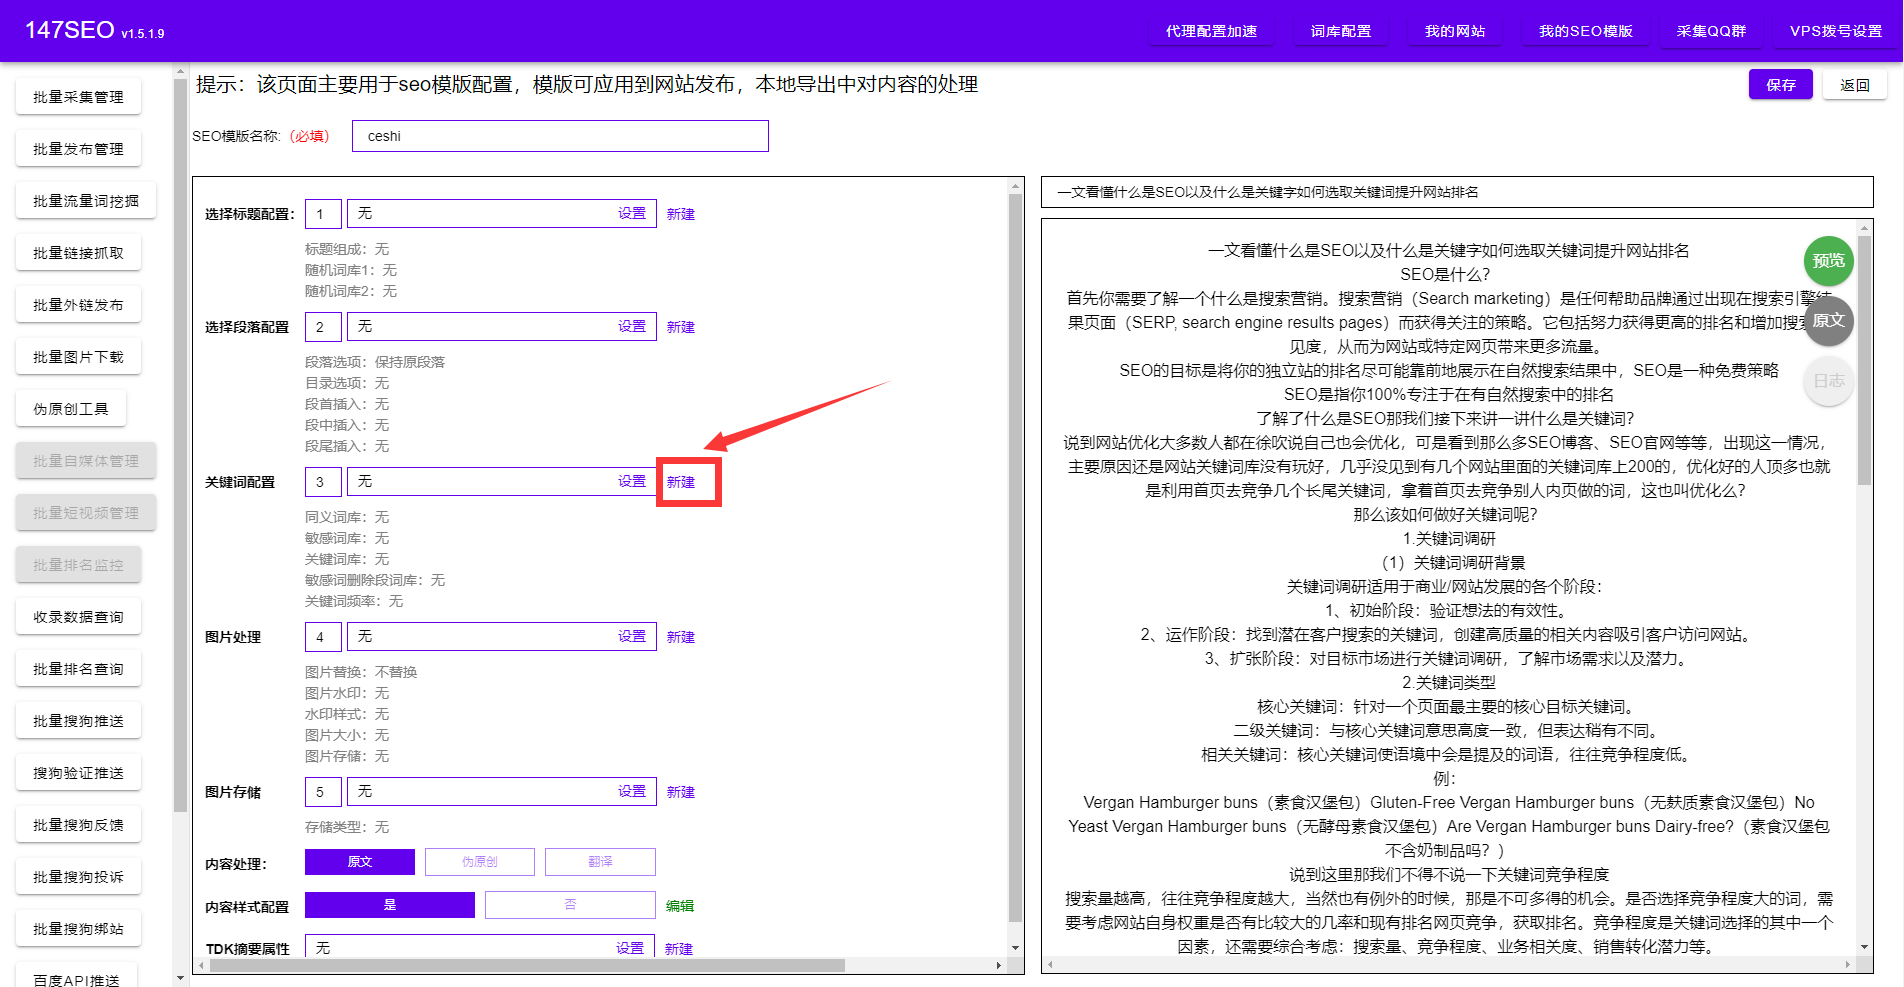Open 我的网站 in top bar

1455,31
